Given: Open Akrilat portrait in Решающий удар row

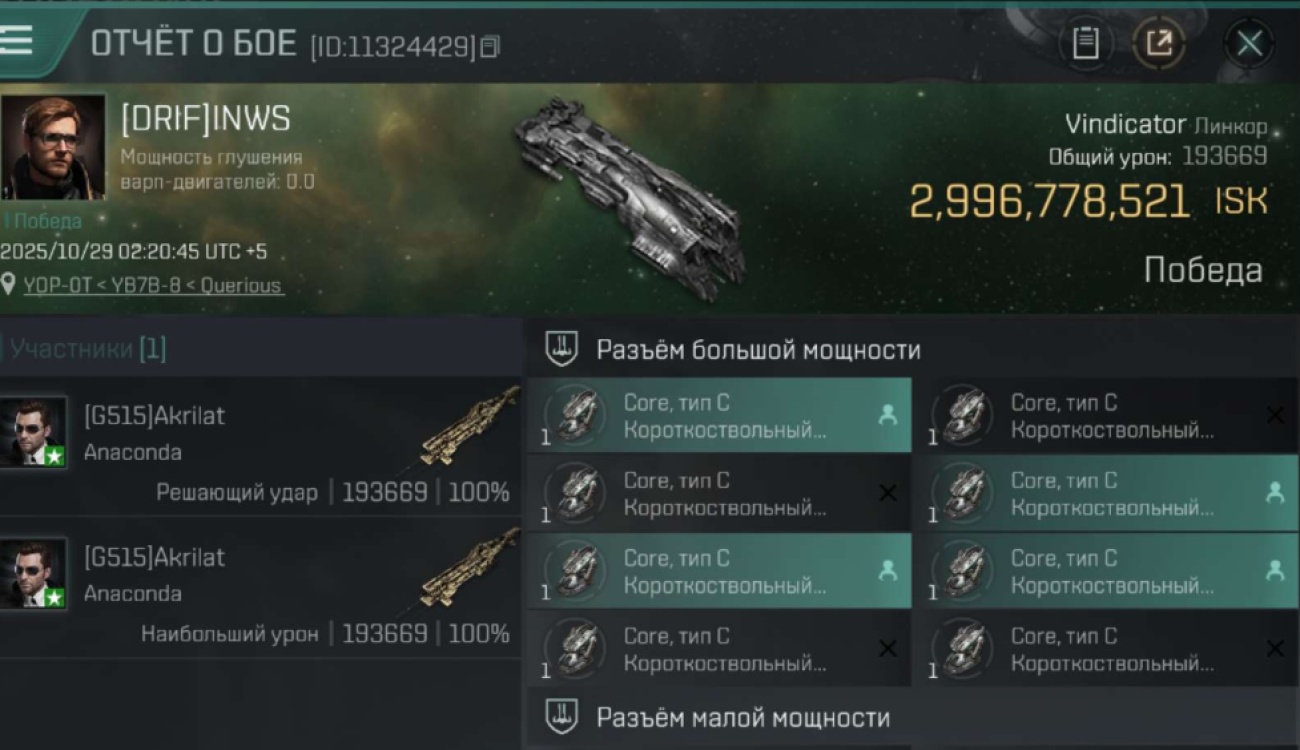Looking at the screenshot, I should pyautogui.click(x=33, y=432).
